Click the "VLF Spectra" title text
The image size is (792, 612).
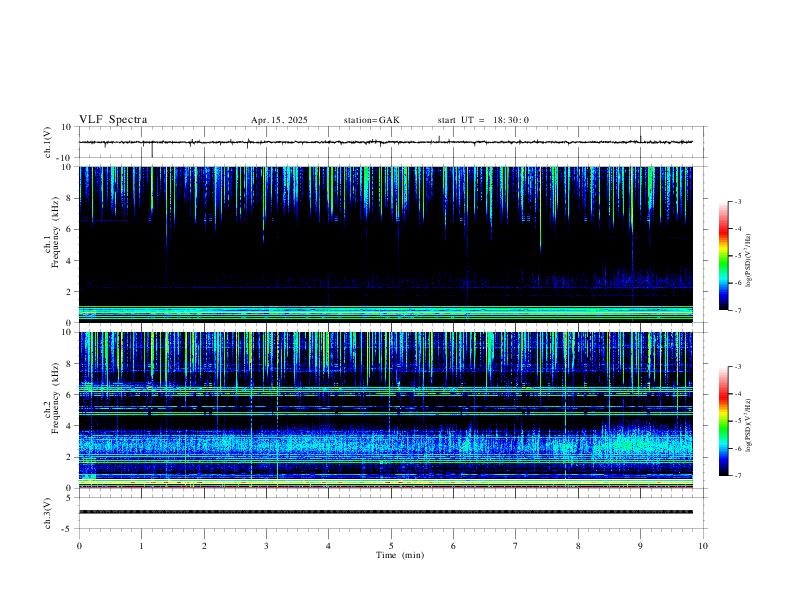(x=113, y=120)
